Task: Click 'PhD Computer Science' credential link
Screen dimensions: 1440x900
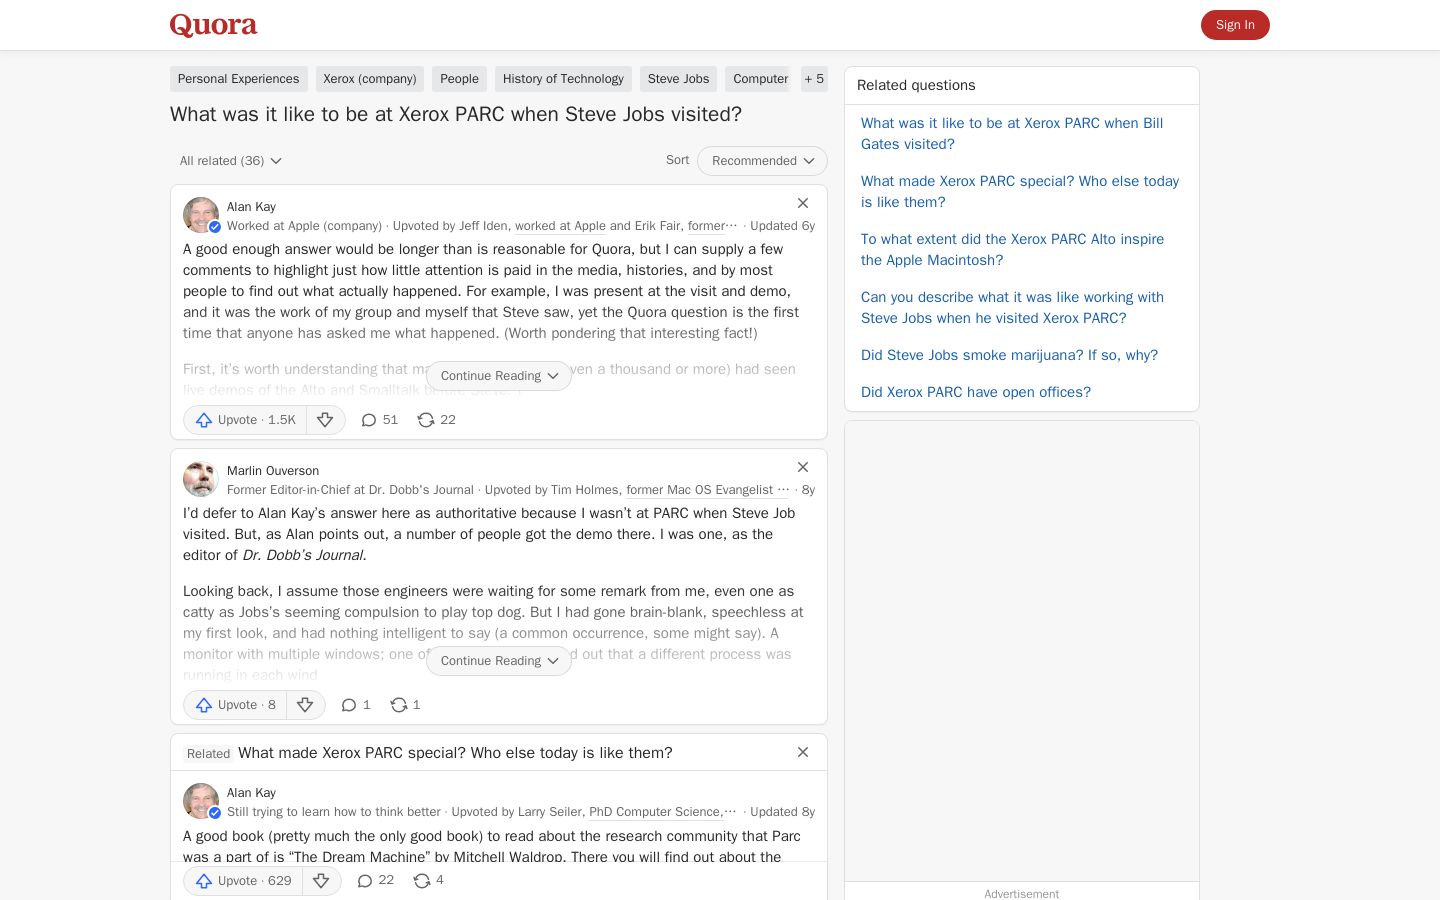Action: click(655, 812)
